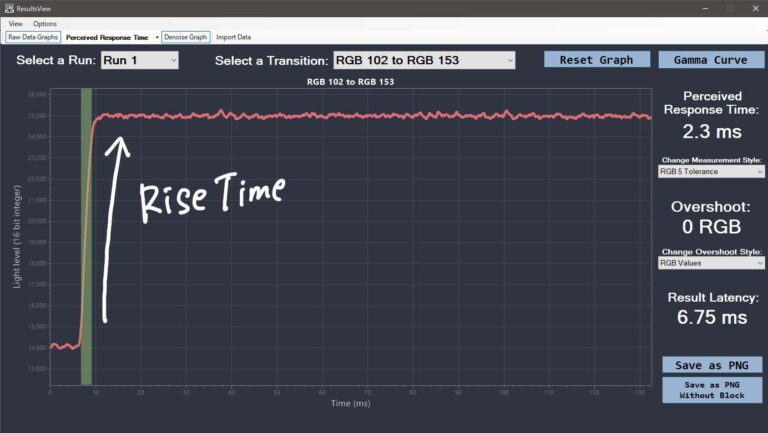Open the Select a Run dropdown
The height and width of the screenshot is (433, 768).
pos(139,60)
